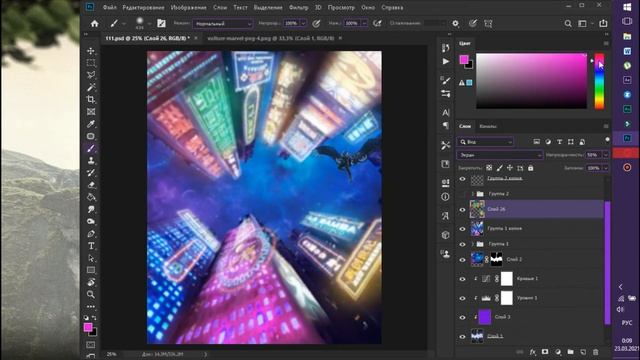Viewport: 640px width, 360px height.
Task: Click the Layers panel scrollbar
Action: (x=607, y=262)
